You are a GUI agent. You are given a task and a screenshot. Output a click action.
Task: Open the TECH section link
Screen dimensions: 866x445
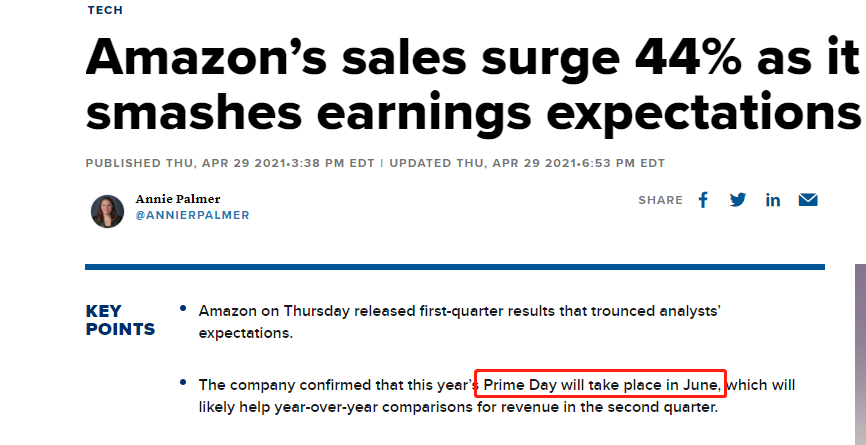pos(105,9)
